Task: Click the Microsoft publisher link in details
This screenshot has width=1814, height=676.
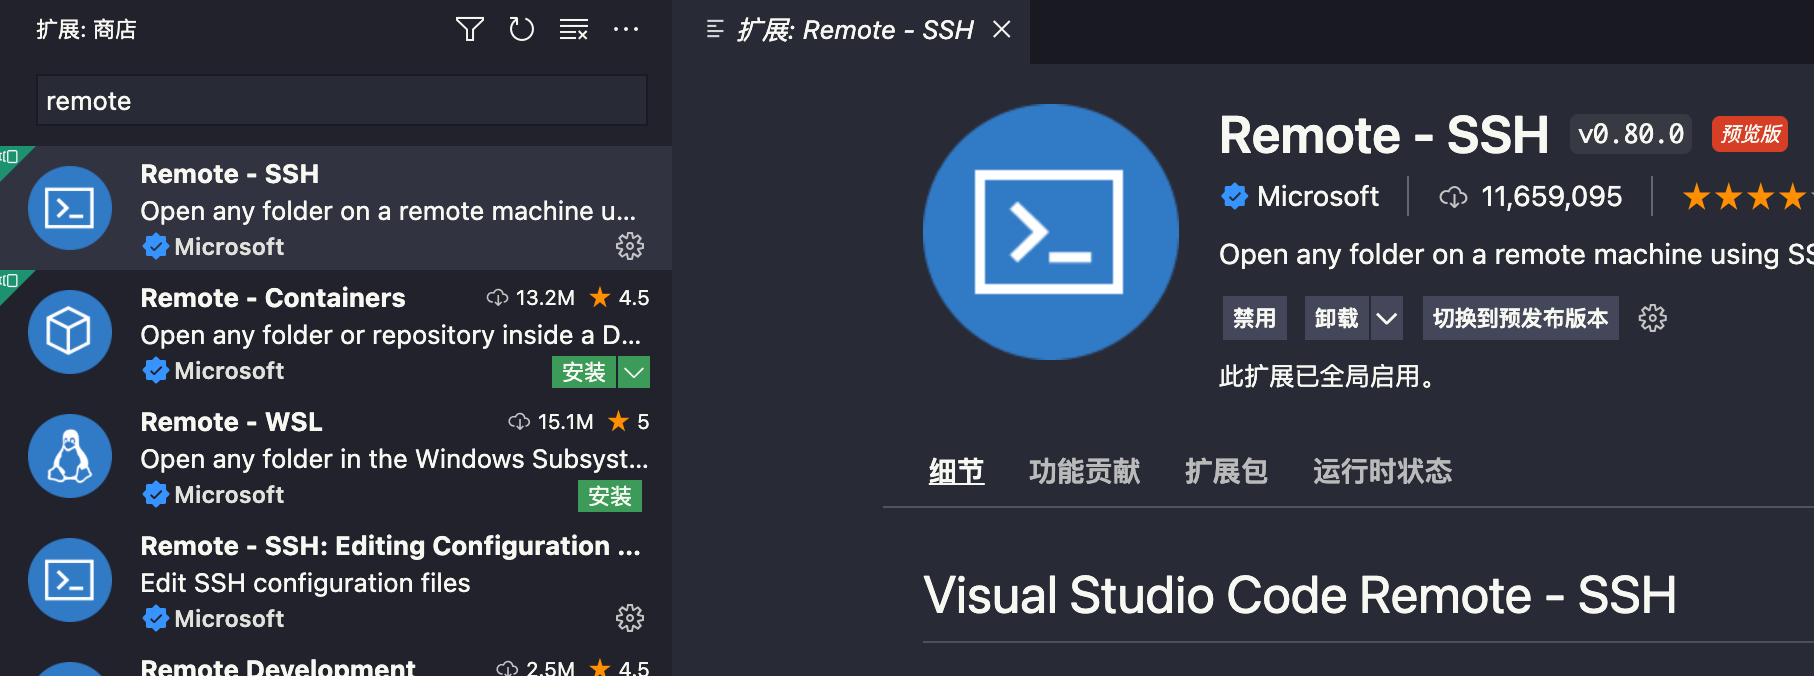Action: (x=1318, y=196)
